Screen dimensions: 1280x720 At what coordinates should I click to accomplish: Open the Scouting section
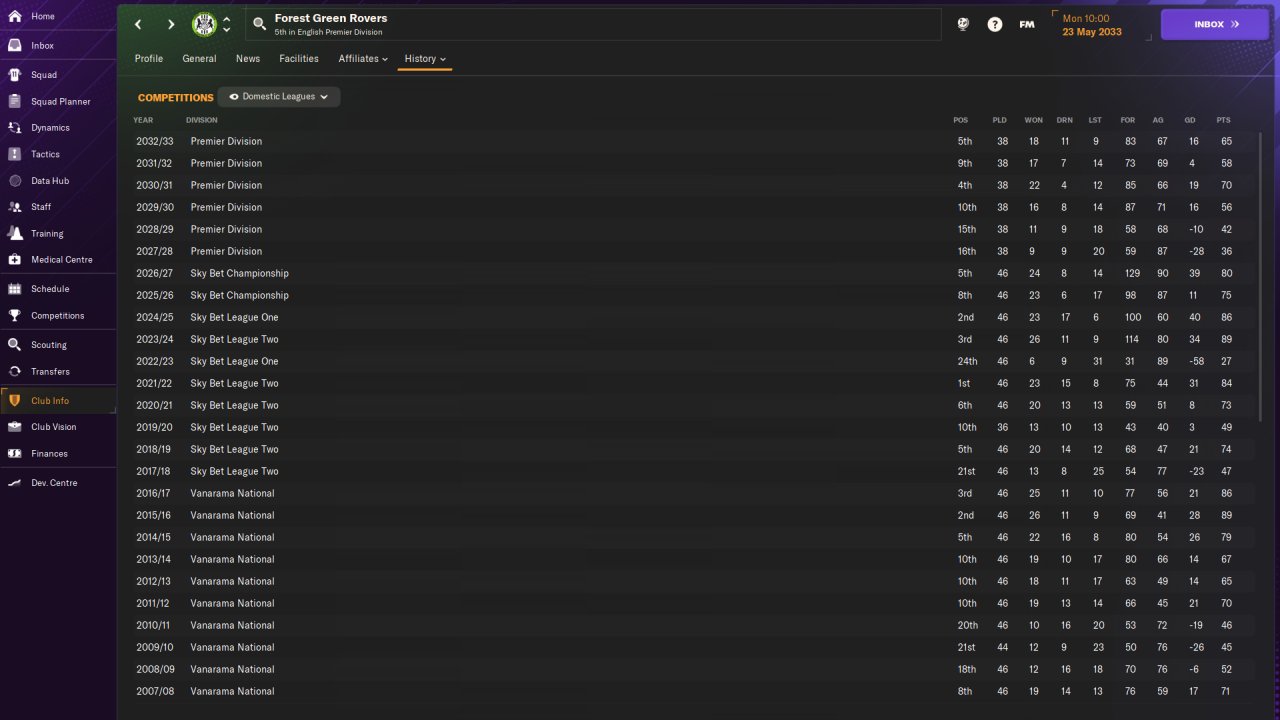pos(58,345)
